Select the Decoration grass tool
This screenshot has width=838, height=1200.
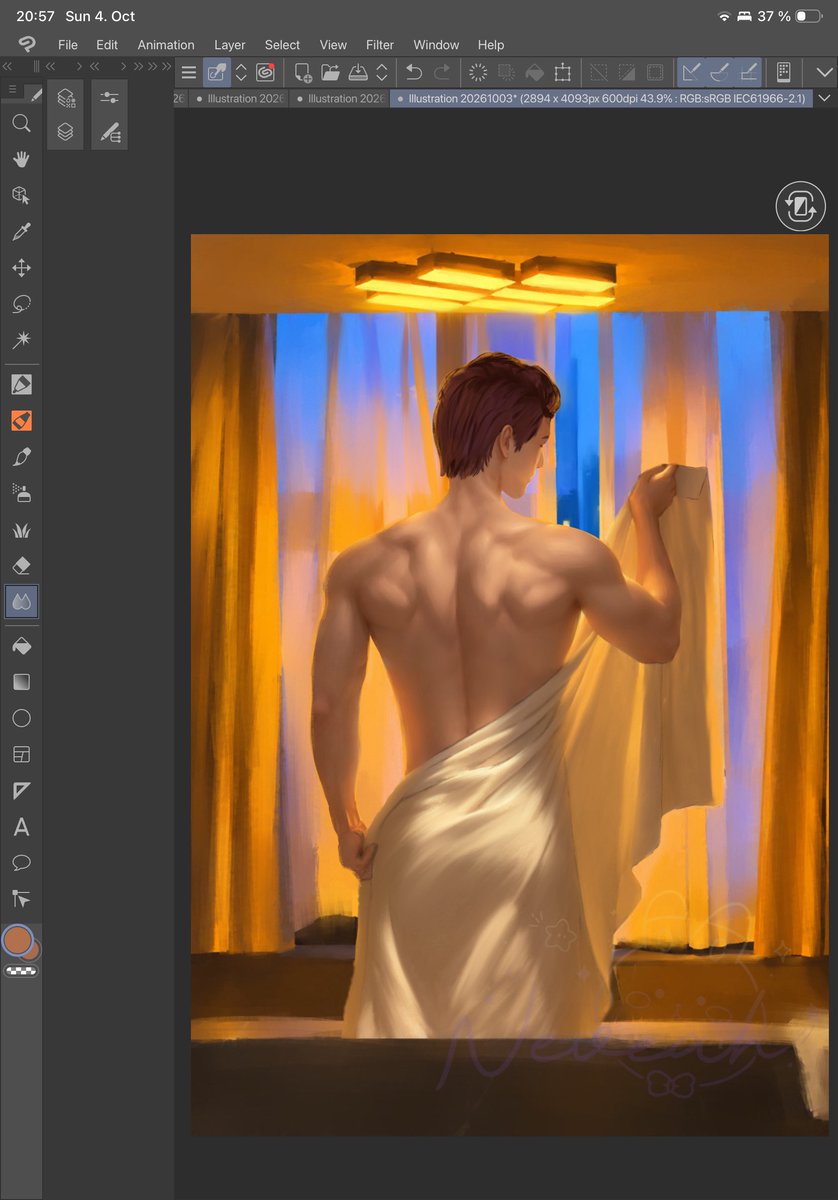pos(21,530)
